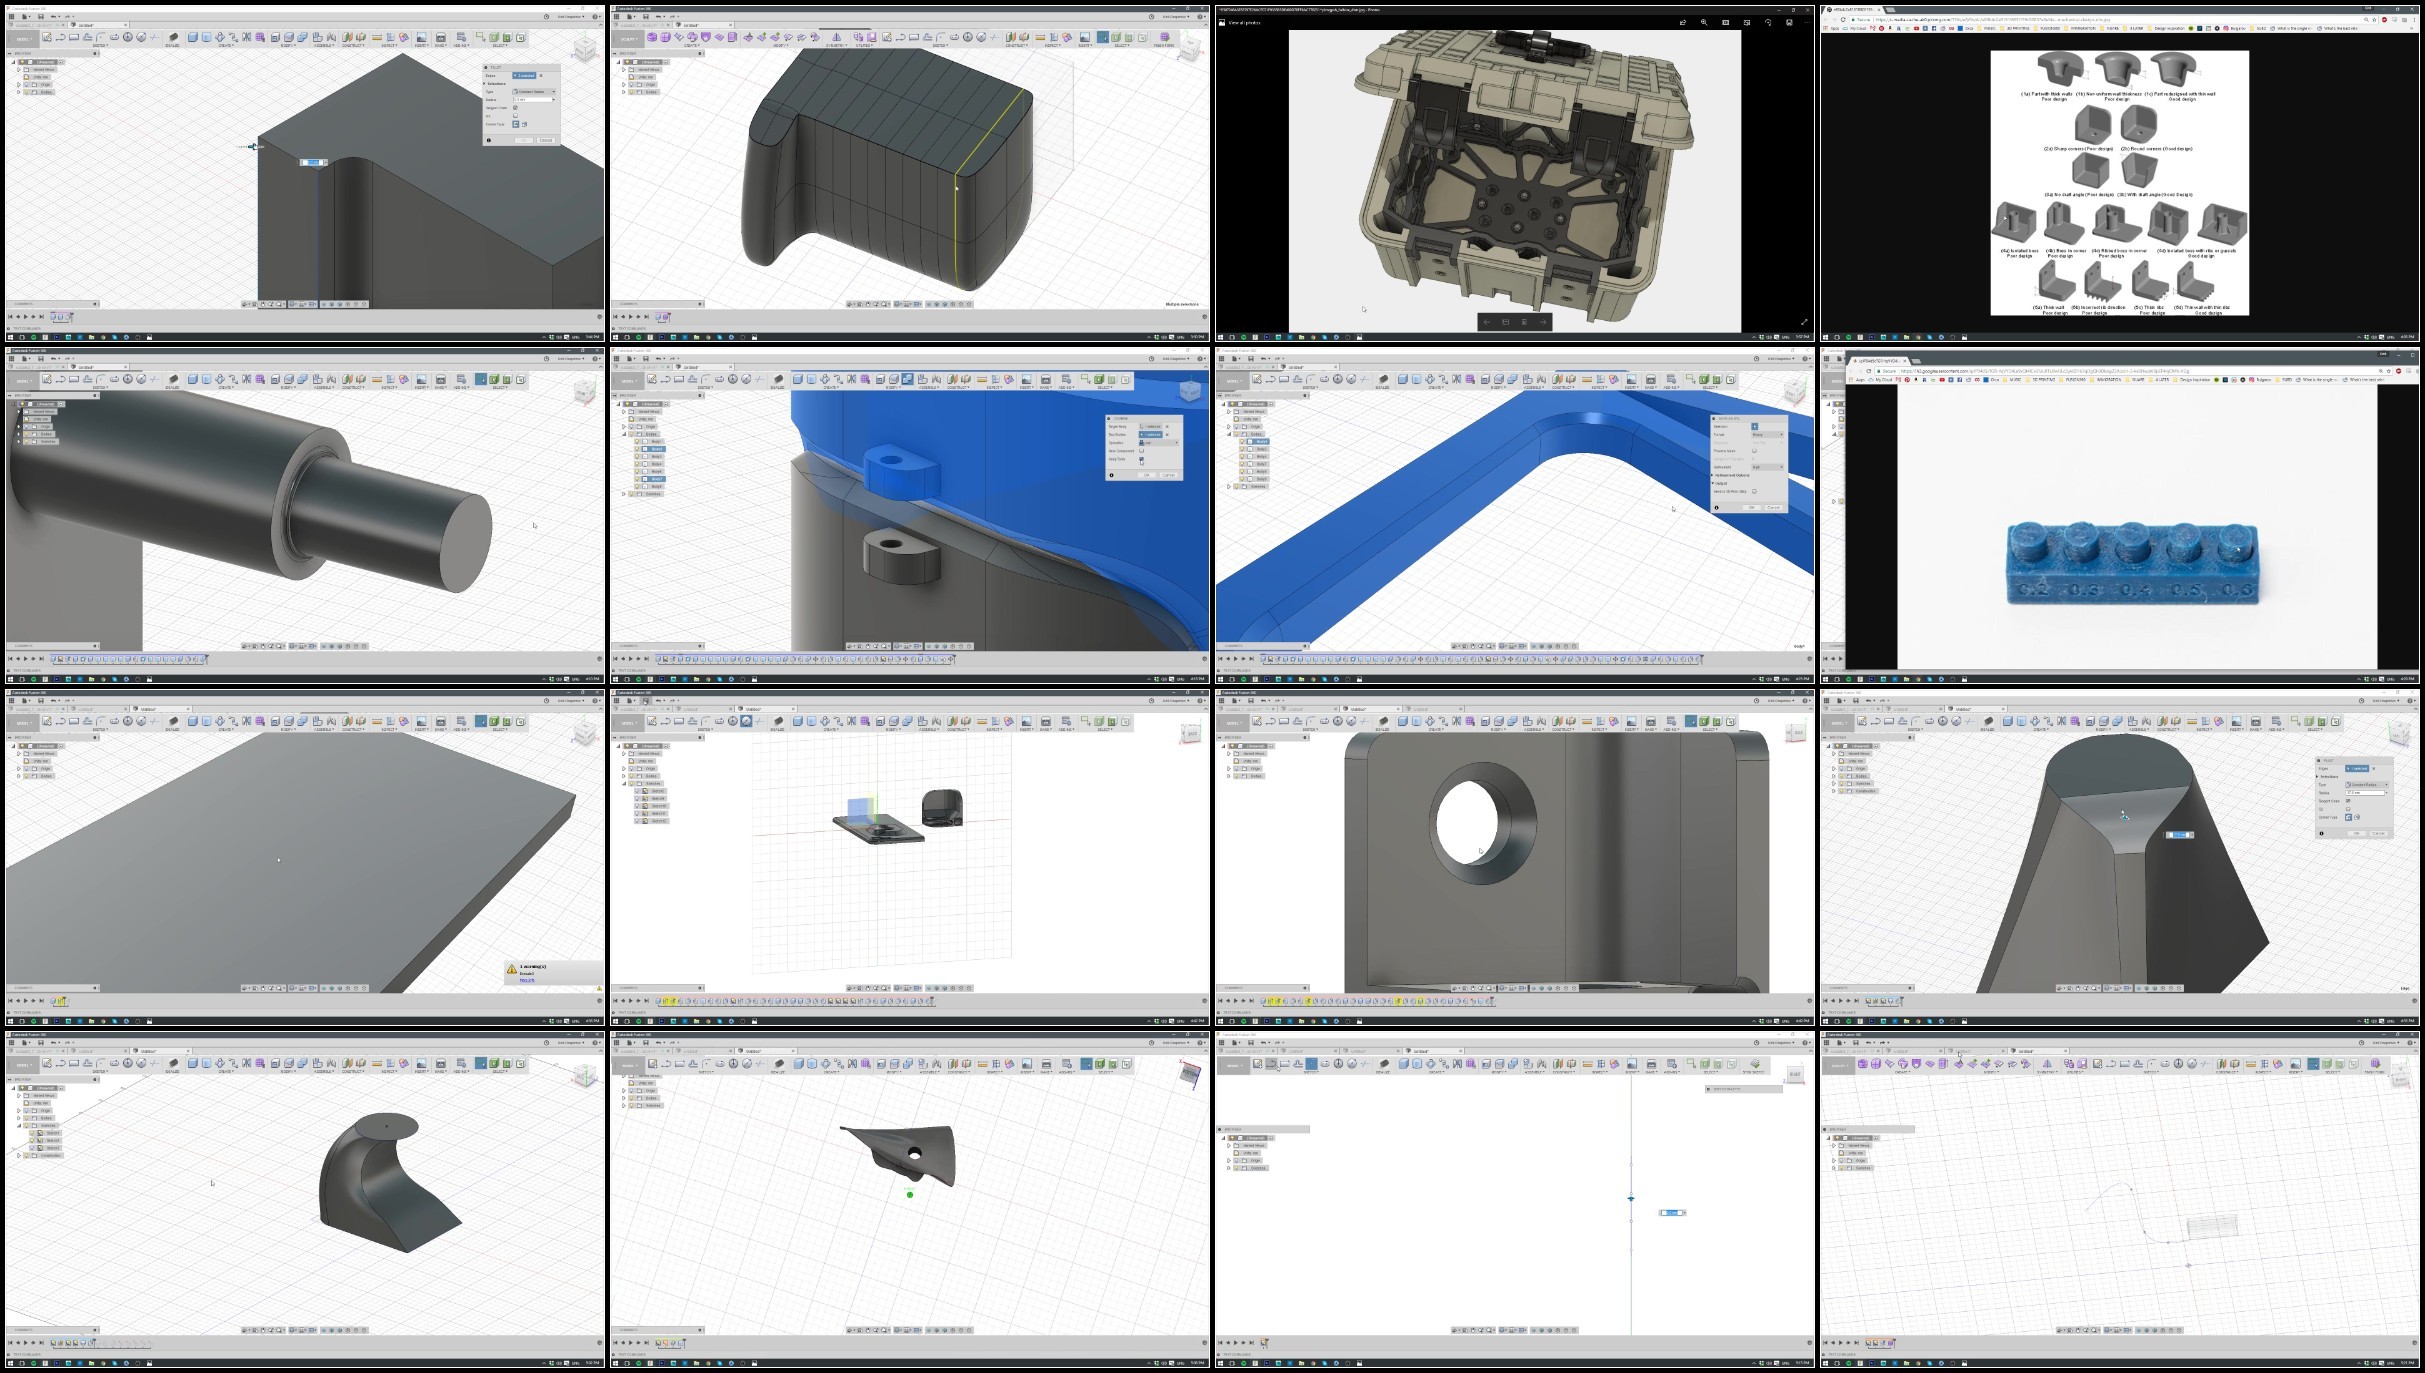Open Constant Radius type dropdown in L-block Fillet dialog
The image size is (2425, 1373).
pos(534,92)
